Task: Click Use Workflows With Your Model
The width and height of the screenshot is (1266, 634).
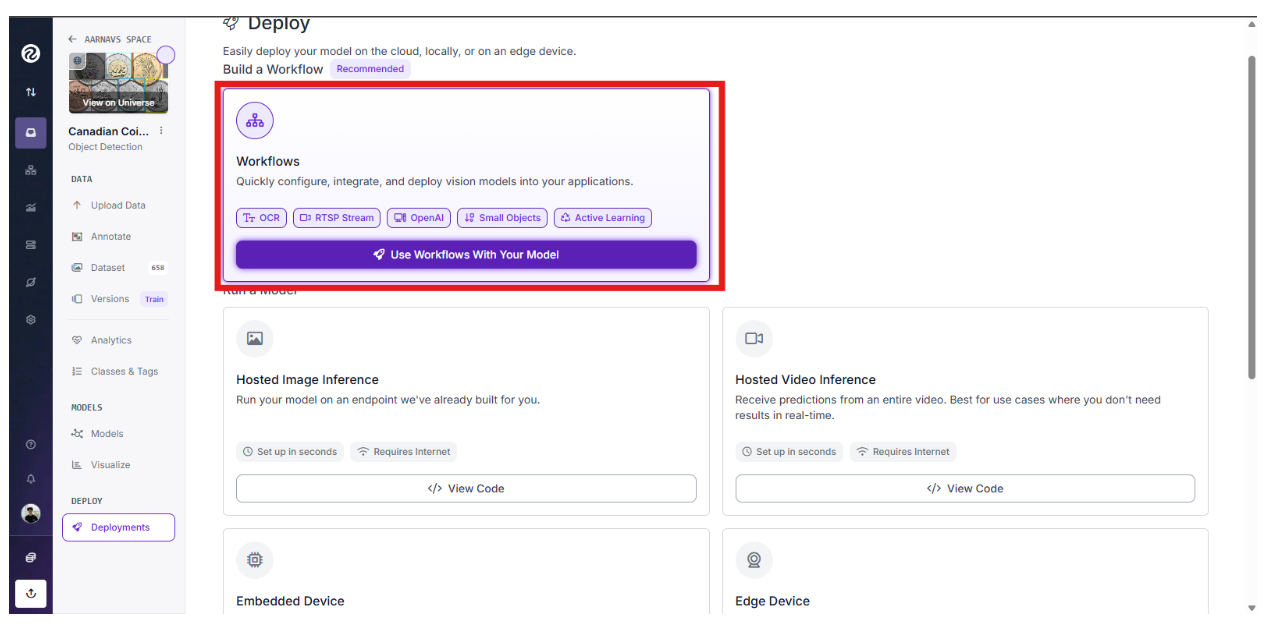Action: [x=466, y=254]
